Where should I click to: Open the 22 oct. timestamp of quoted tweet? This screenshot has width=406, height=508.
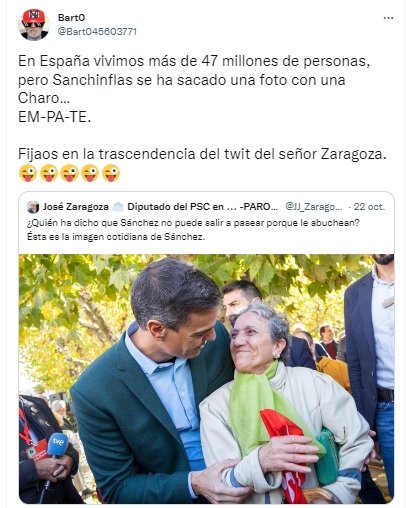pos(369,207)
